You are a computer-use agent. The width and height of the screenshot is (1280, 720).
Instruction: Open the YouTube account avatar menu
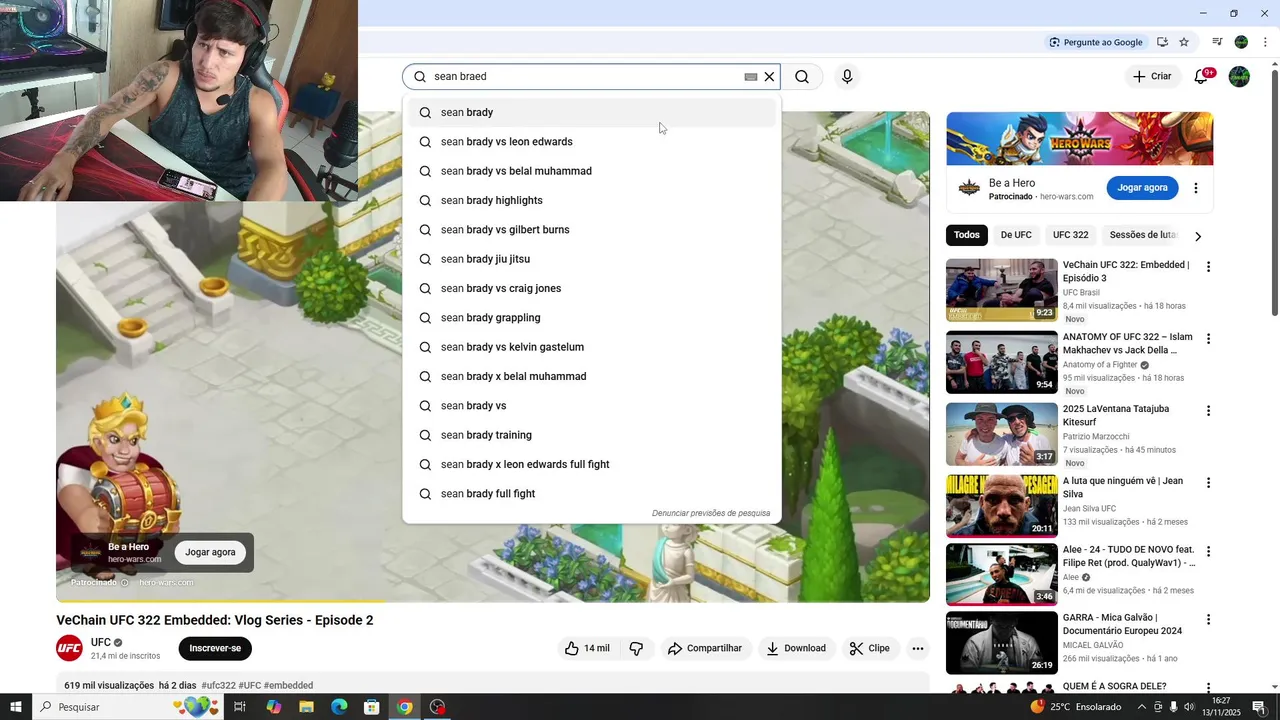[x=1239, y=76]
